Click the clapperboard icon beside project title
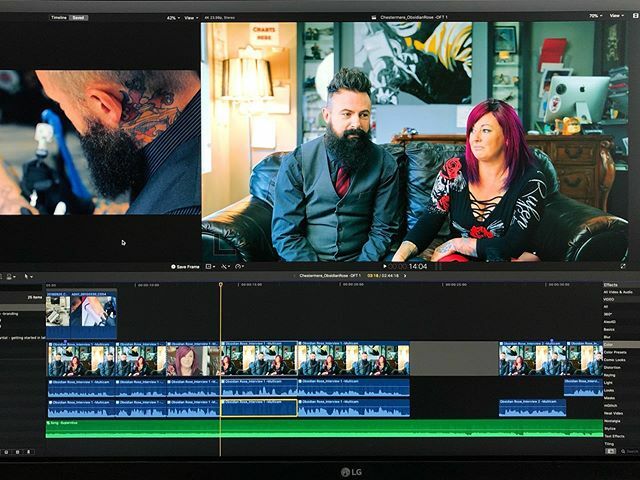 pos(374,18)
